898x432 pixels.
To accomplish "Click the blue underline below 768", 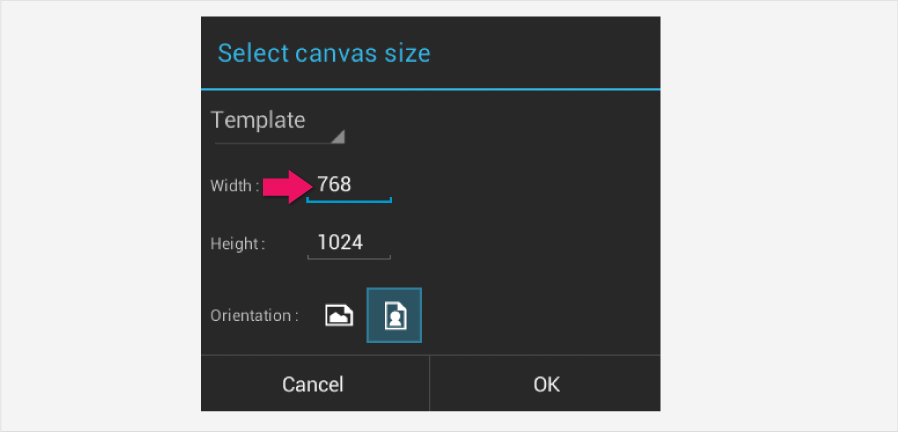I will coord(349,201).
